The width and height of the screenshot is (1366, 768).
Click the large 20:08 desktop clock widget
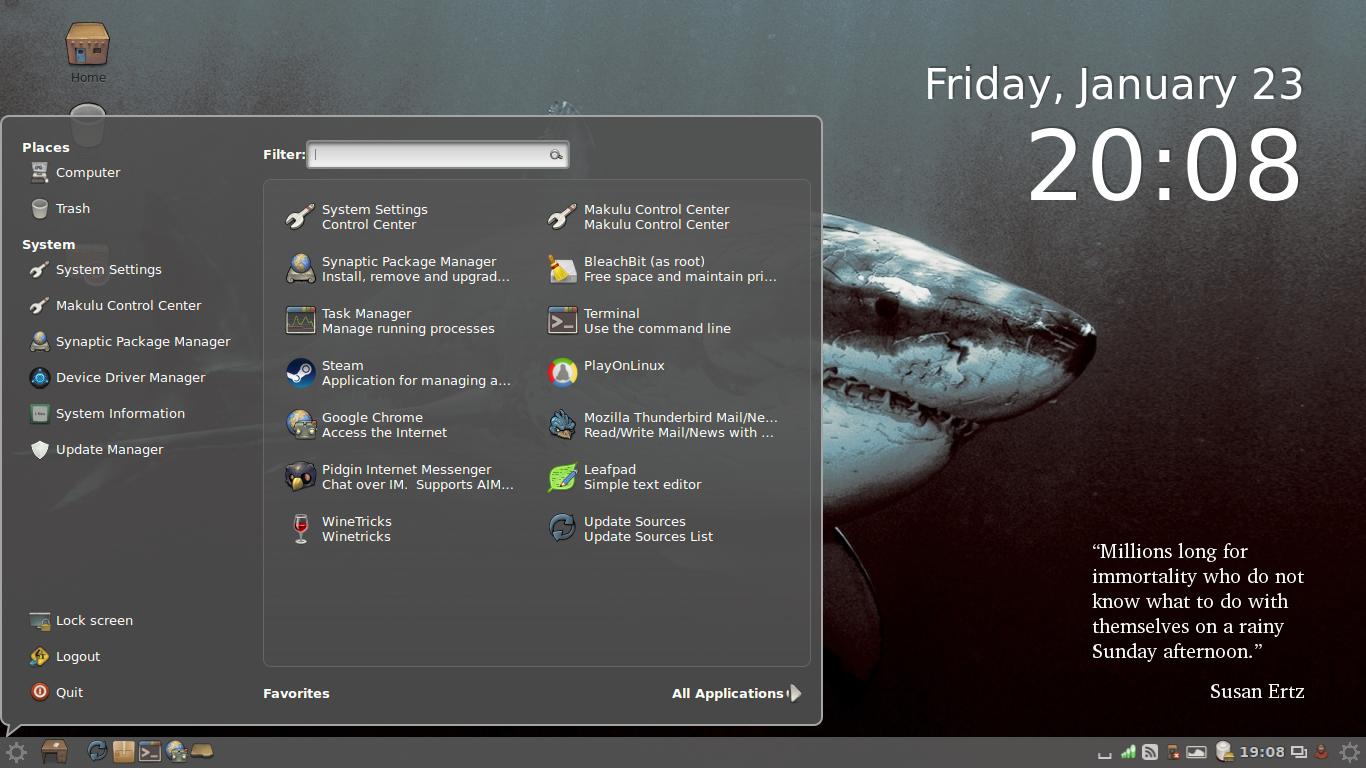[x=1165, y=166]
